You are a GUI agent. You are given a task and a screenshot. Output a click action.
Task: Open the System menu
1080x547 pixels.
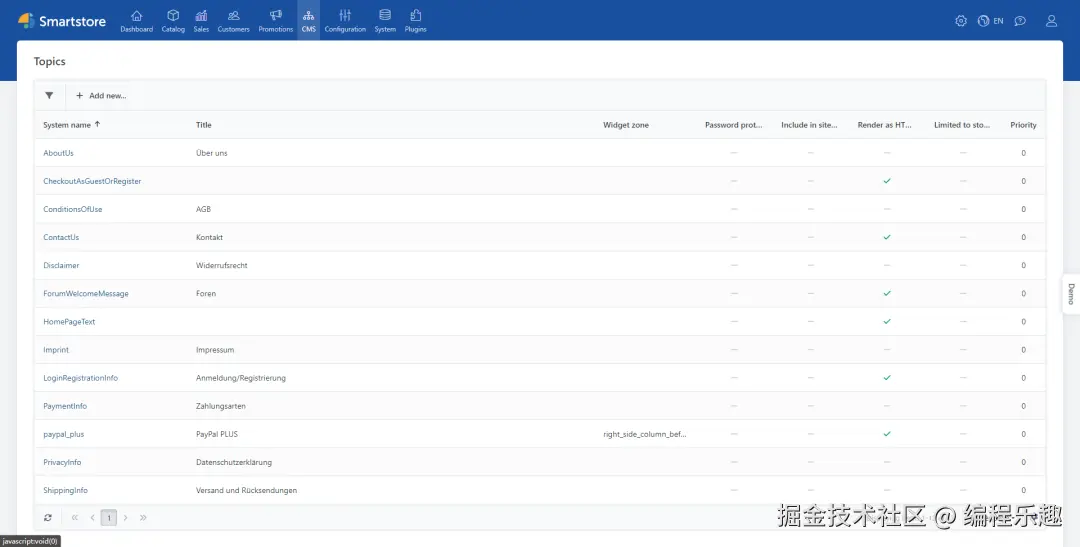pos(385,21)
